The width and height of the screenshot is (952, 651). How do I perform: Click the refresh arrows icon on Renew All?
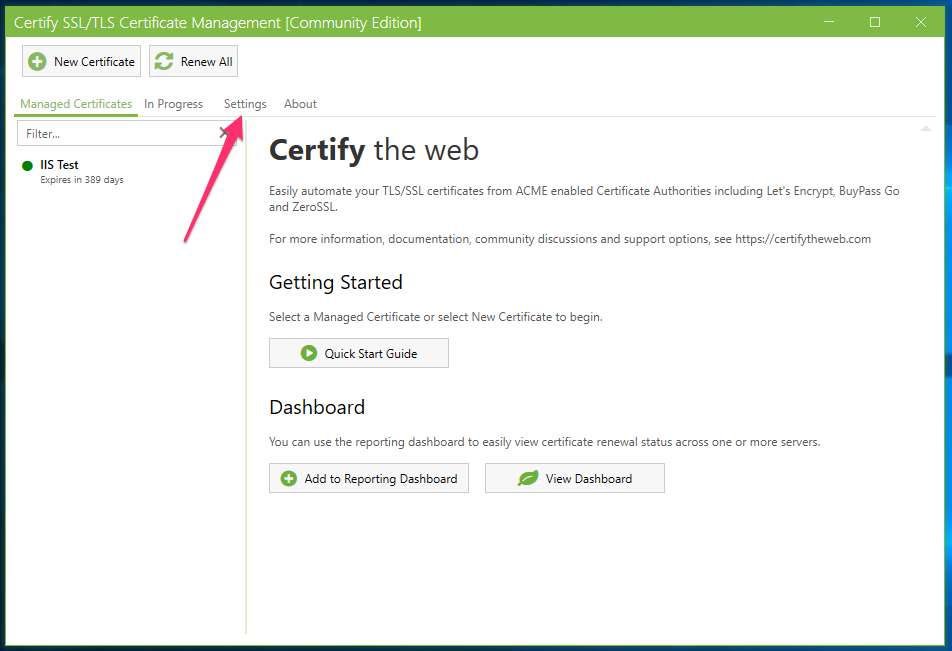164,61
